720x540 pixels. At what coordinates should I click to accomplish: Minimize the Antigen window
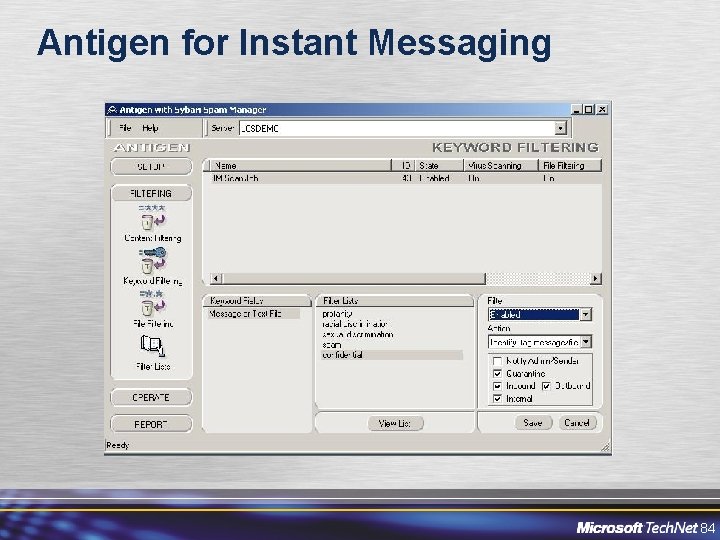pyautogui.click(x=577, y=110)
